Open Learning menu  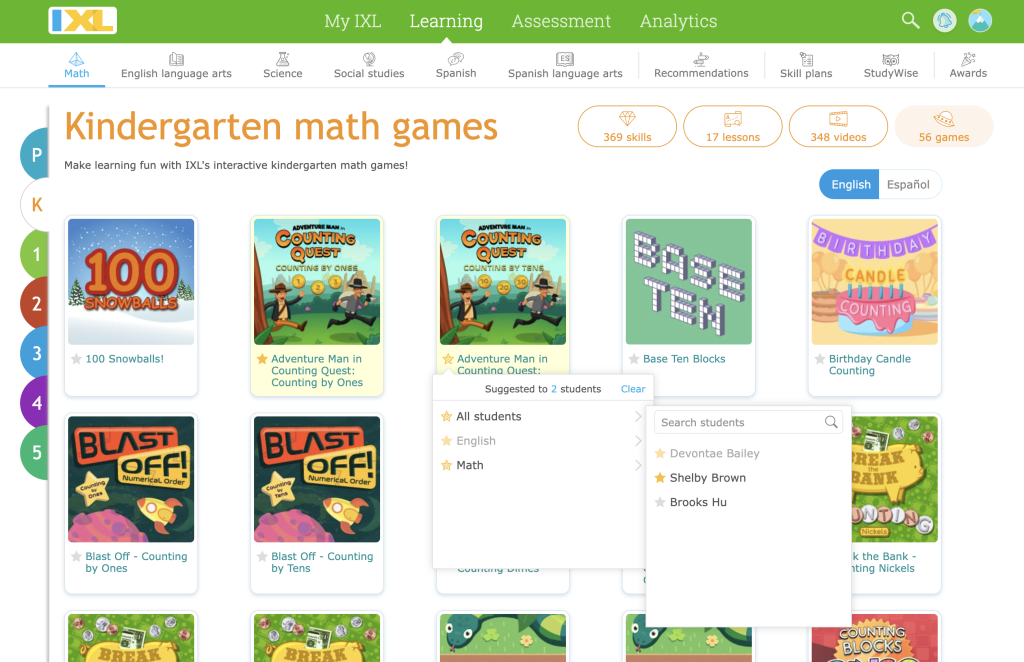[446, 21]
